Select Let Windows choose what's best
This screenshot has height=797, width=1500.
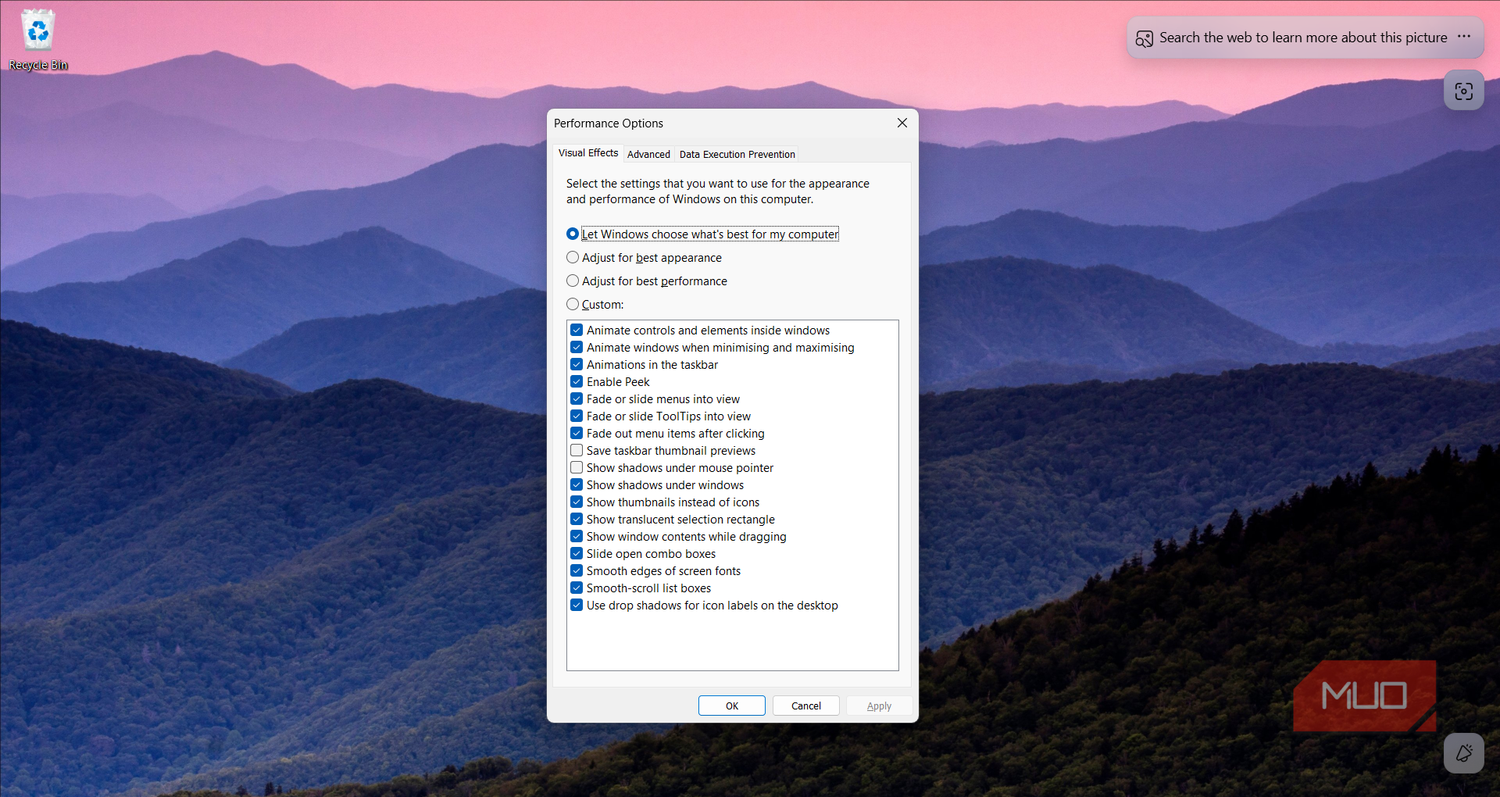[x=572, y=234]
